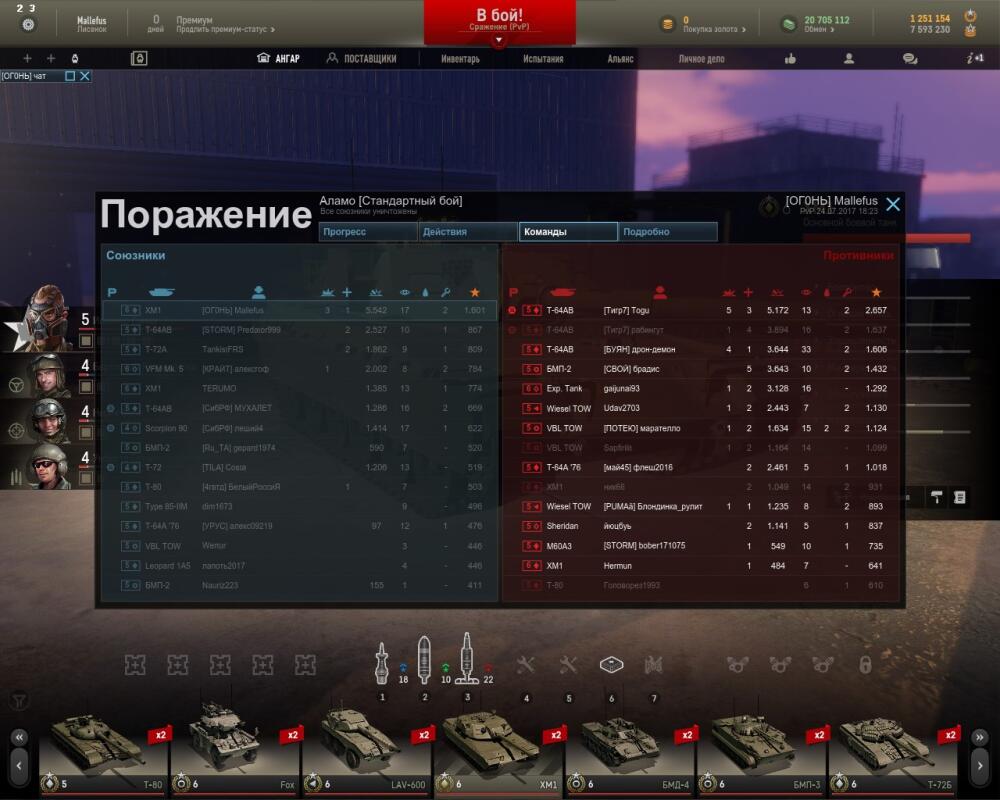Select the Команды results tab

(568, 232)
